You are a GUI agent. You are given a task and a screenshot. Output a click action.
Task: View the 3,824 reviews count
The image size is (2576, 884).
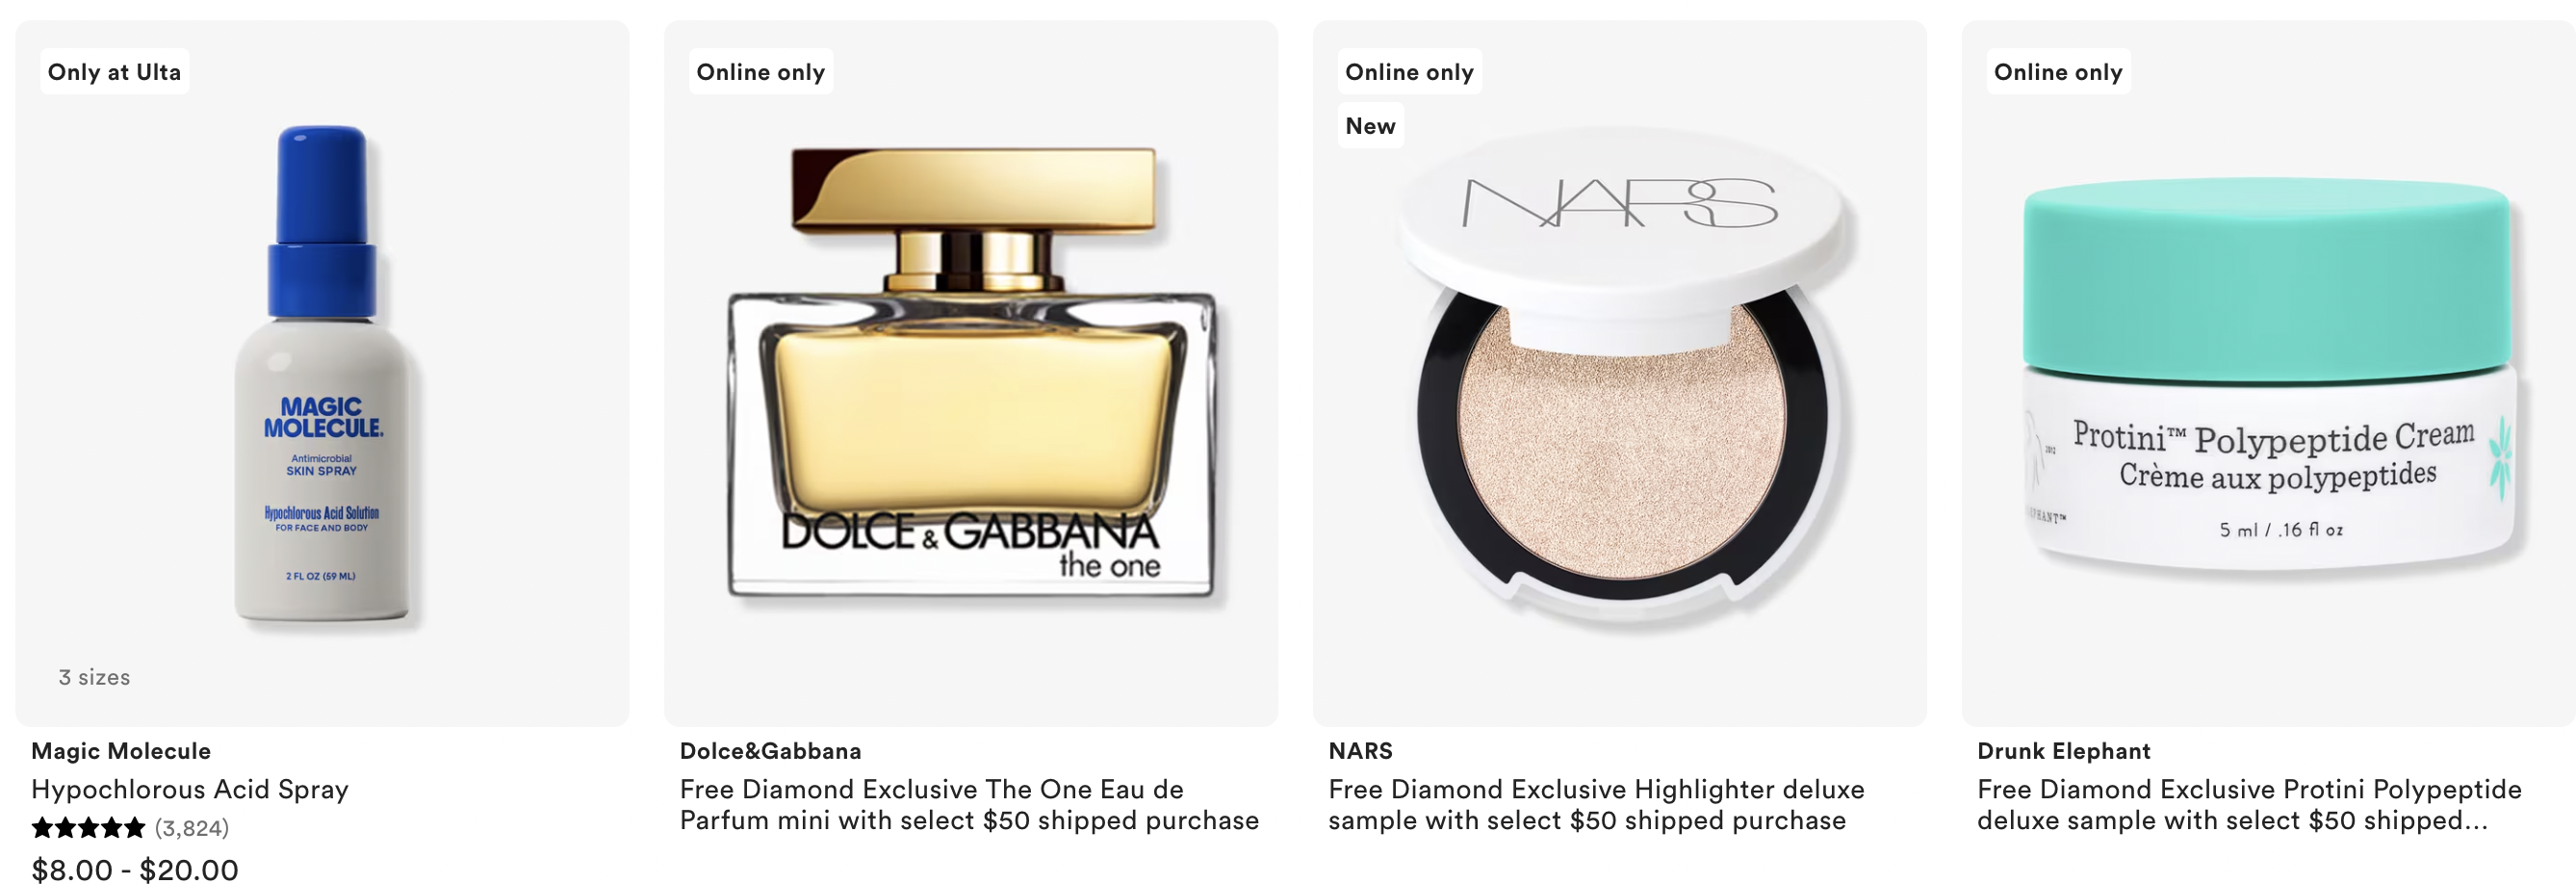[192, 828]
